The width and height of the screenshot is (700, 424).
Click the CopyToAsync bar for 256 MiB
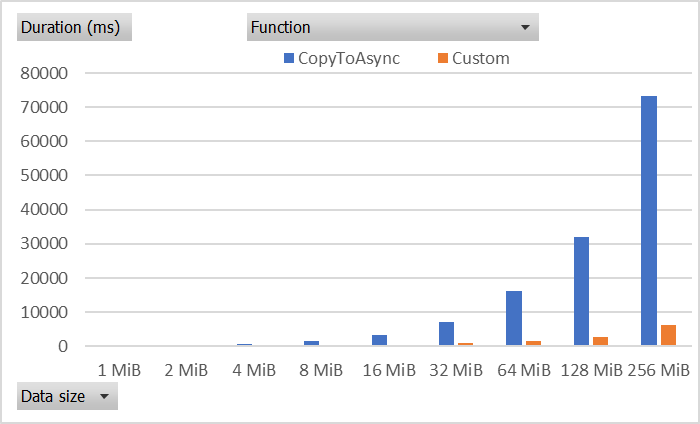649,220
